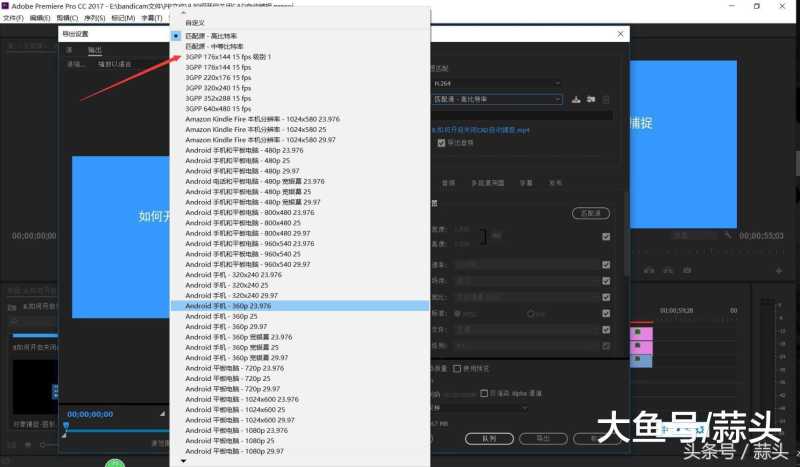Enable the render alpha channel only checkbox
Image resolution: width=800 pixels, height=467 pixels.
tap(484, 393)
